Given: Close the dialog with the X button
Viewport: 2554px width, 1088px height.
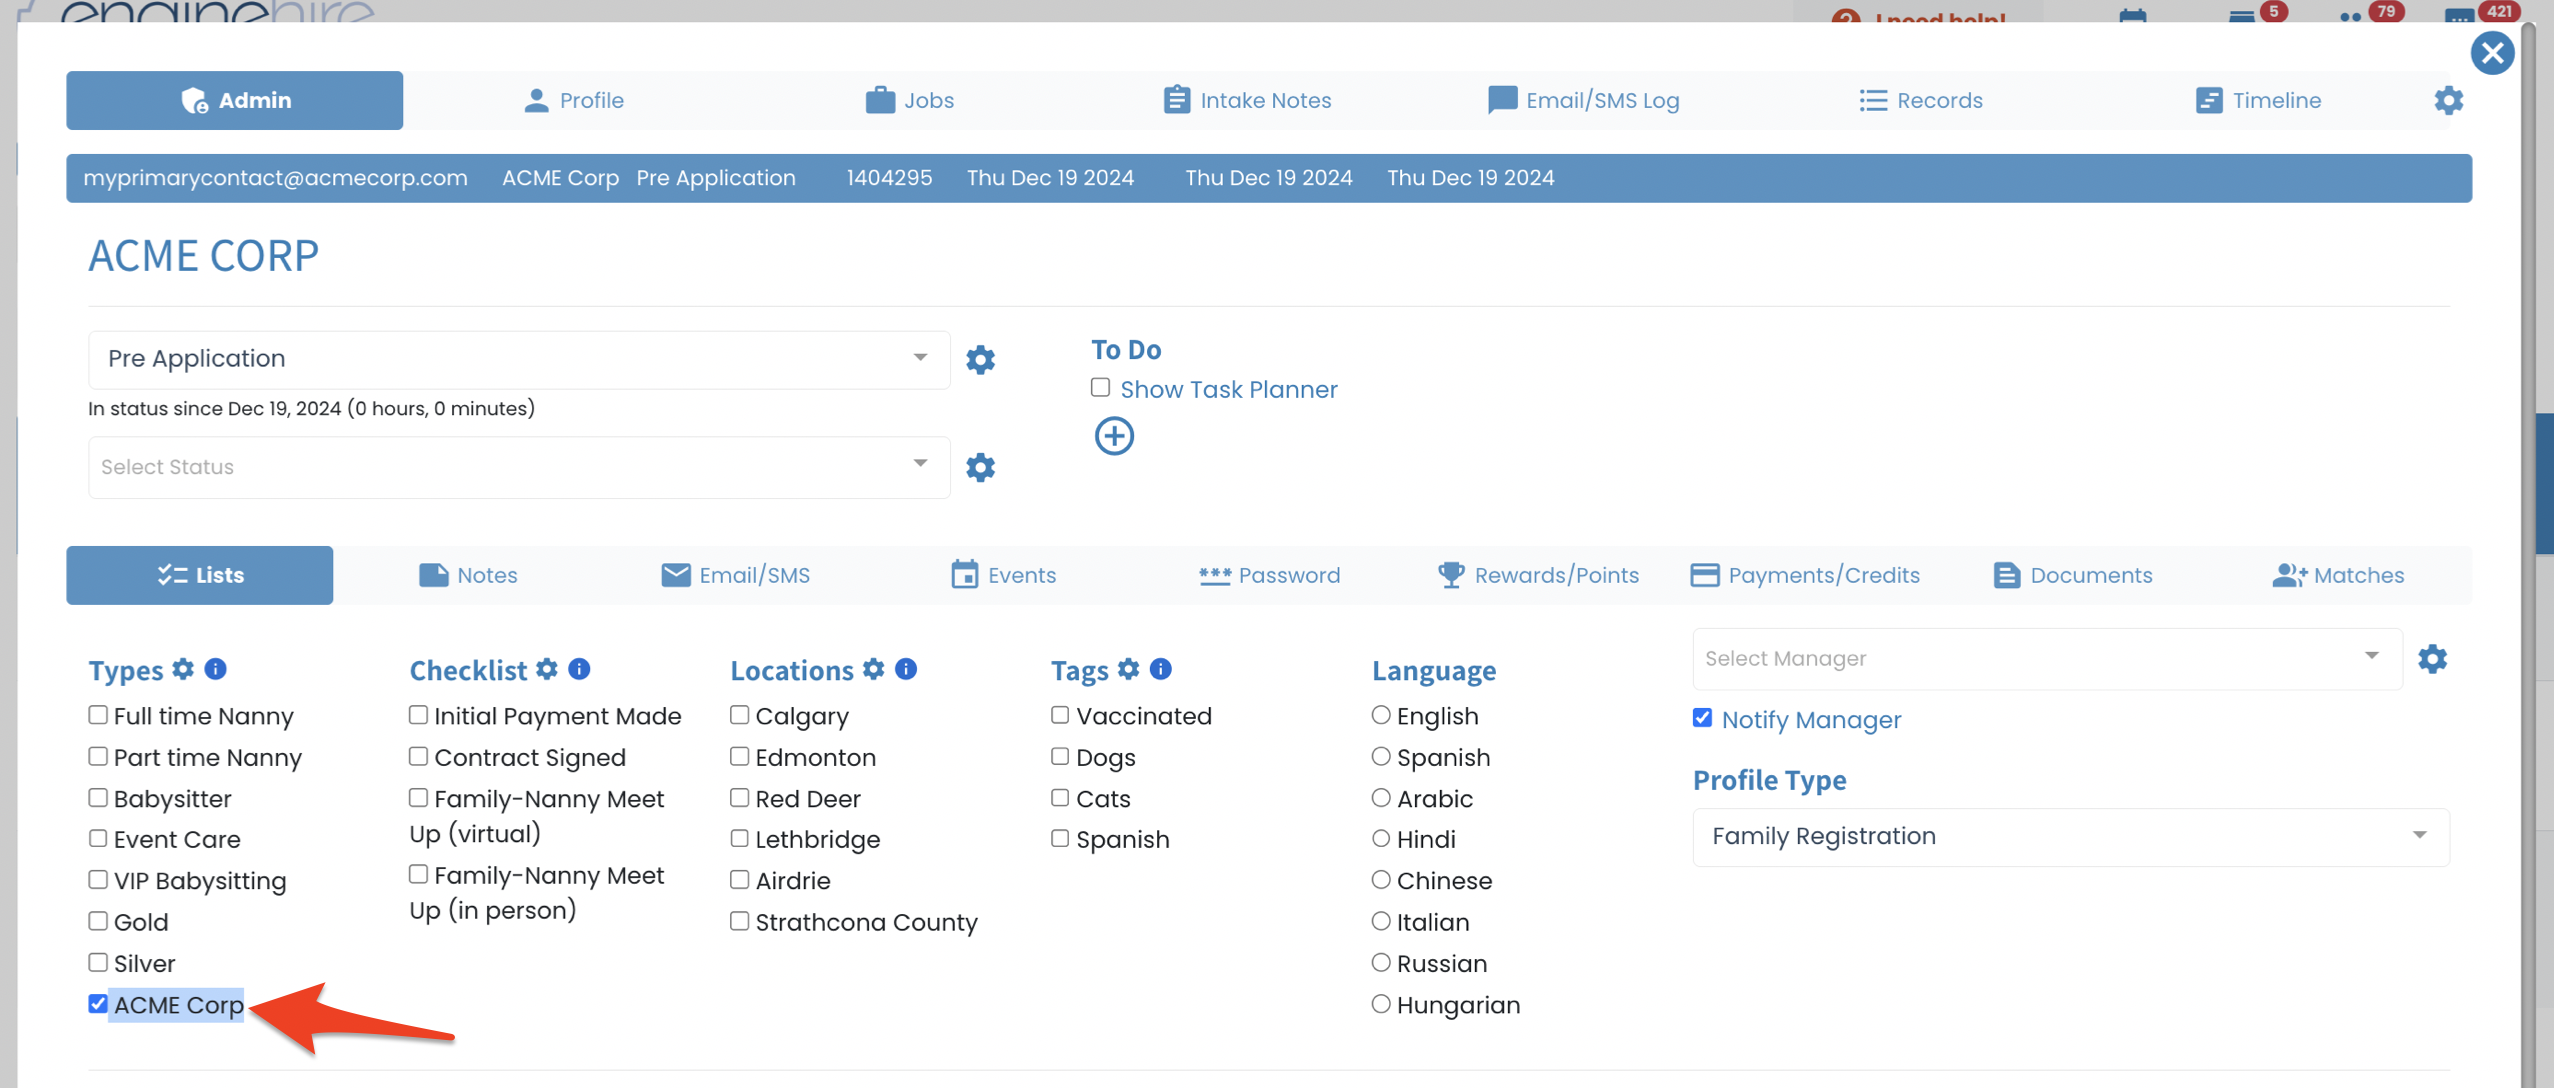Looking at the screenshot, I should 2492,53.
